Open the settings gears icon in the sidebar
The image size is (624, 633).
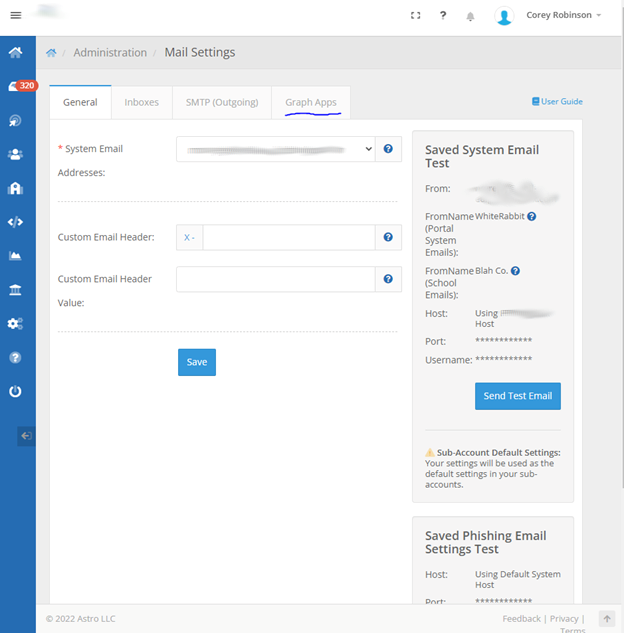(15, 324)
